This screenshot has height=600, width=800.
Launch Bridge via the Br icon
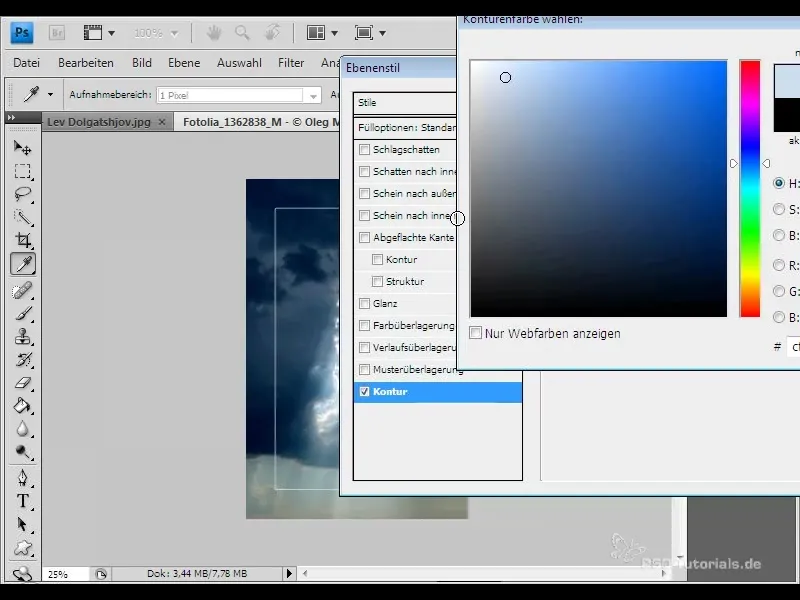[57, 33]
